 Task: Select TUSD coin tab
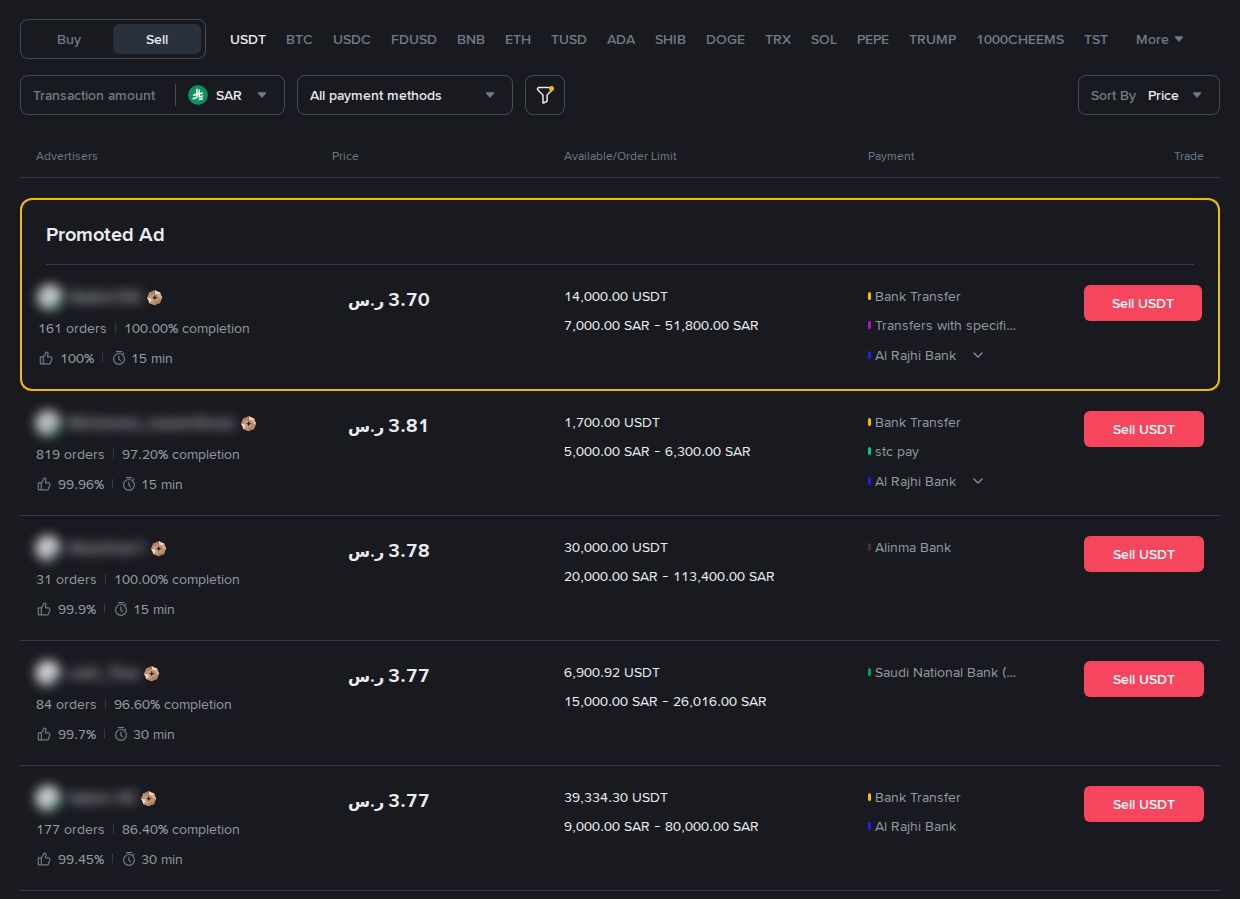569,39
